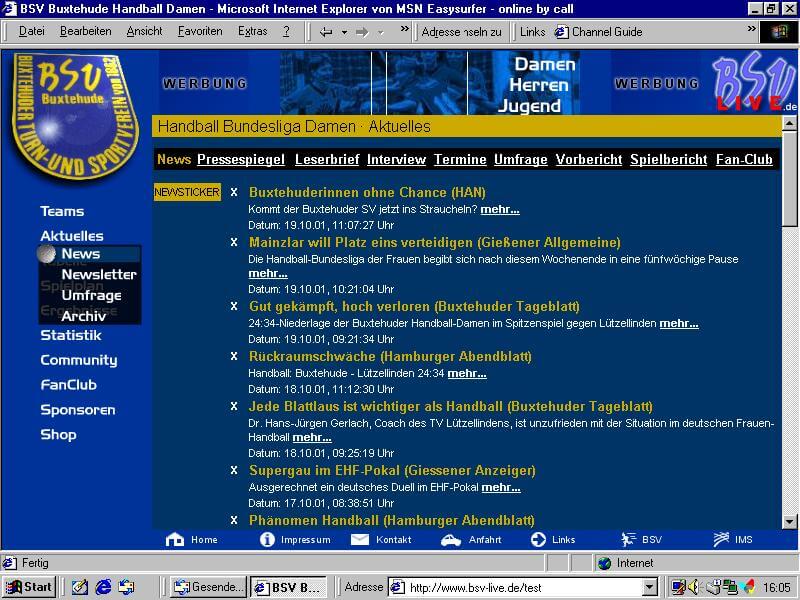Click the Impressum info icon in footer
The width and height of the screenshot is (800, 600).
pos(267,539)
